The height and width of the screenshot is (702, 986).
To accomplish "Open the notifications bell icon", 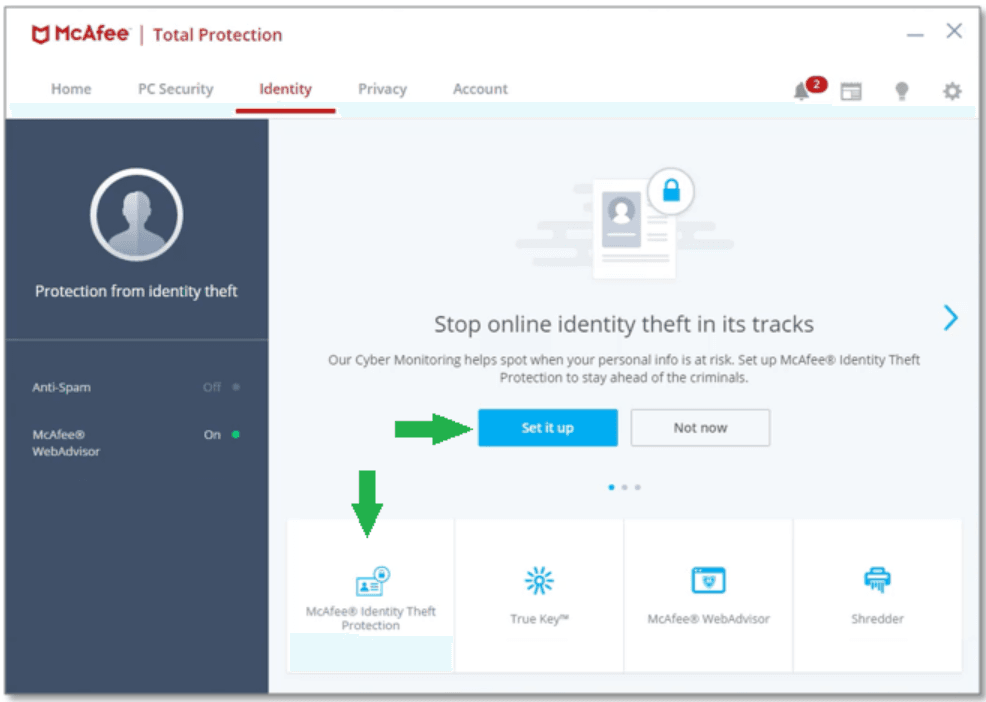I will (x=801, y=92).
